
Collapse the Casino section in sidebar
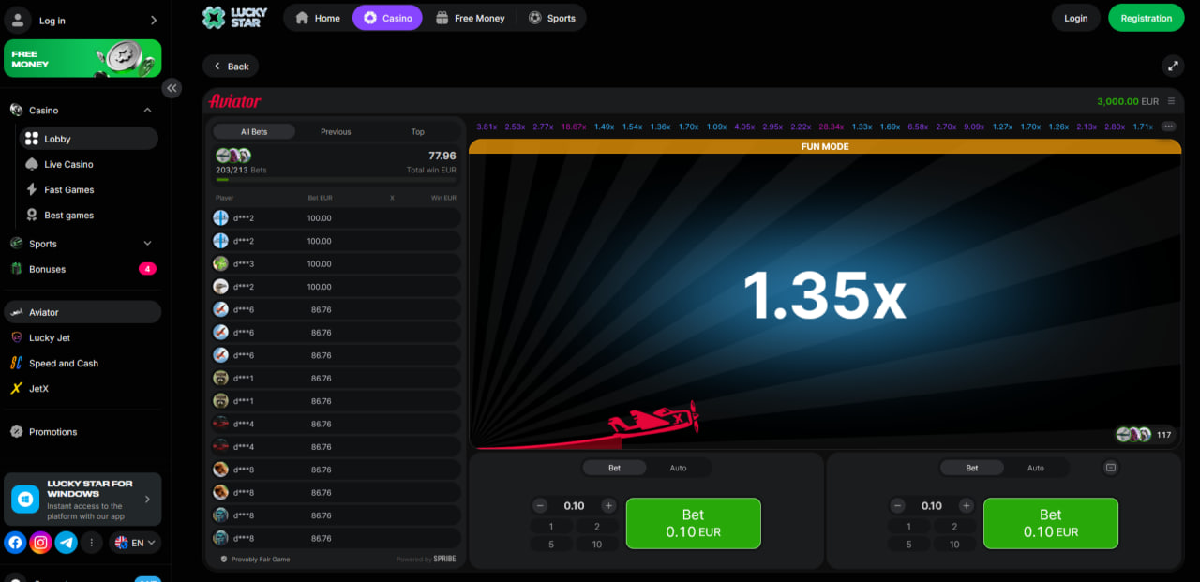tap(148, 110)
